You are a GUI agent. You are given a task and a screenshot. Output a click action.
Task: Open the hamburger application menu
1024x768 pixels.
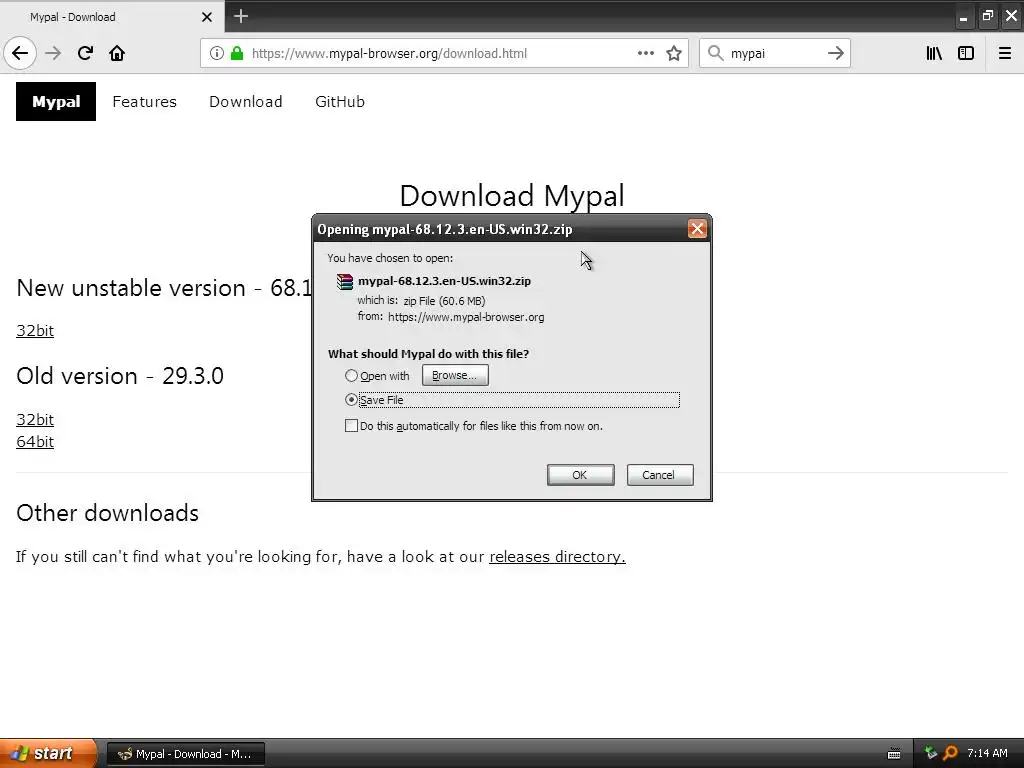coord(1005,53)
